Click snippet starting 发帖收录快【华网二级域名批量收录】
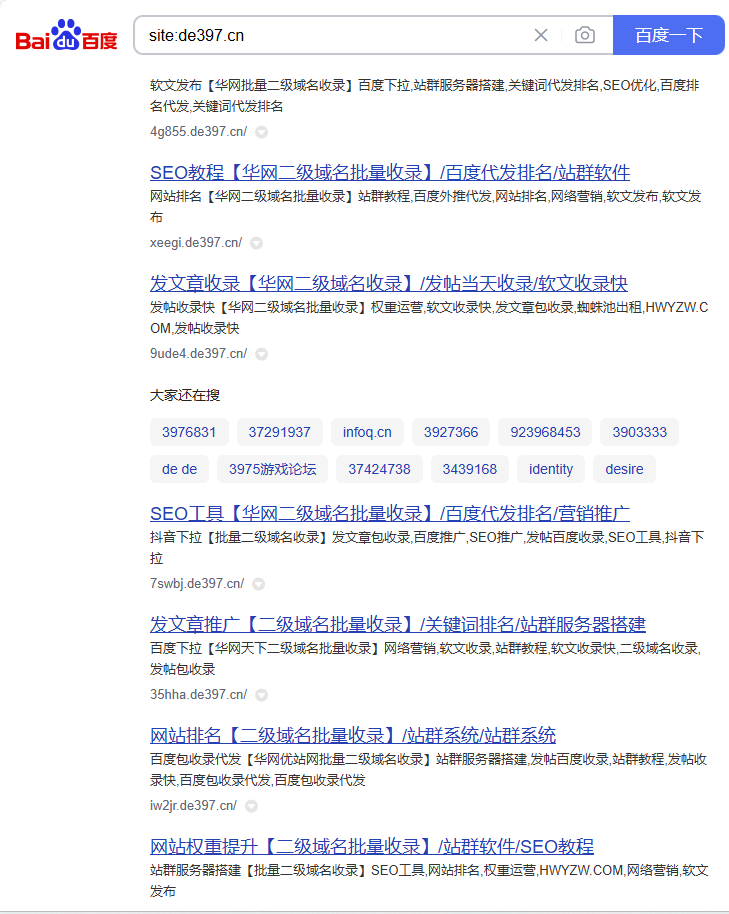 point(429,318)
